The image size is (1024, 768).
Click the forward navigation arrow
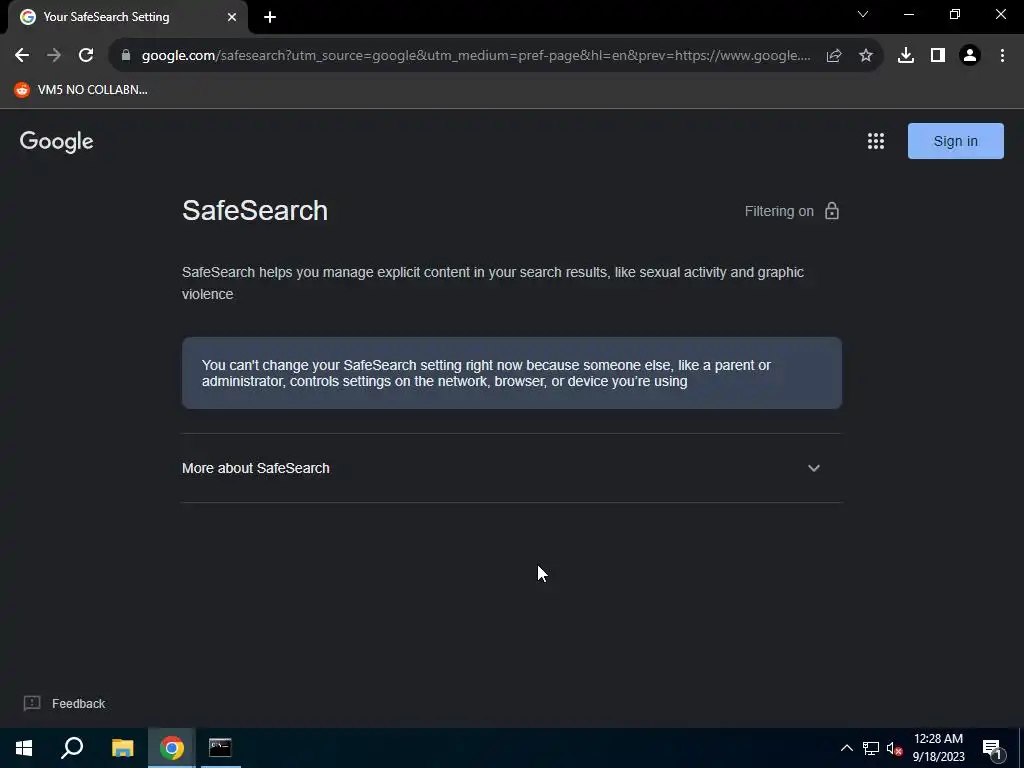[x=54, y=56]
